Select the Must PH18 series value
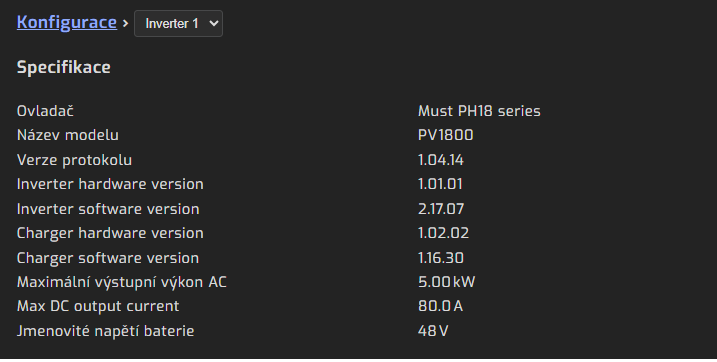This screenshot has height=362, width=717. 479,111
